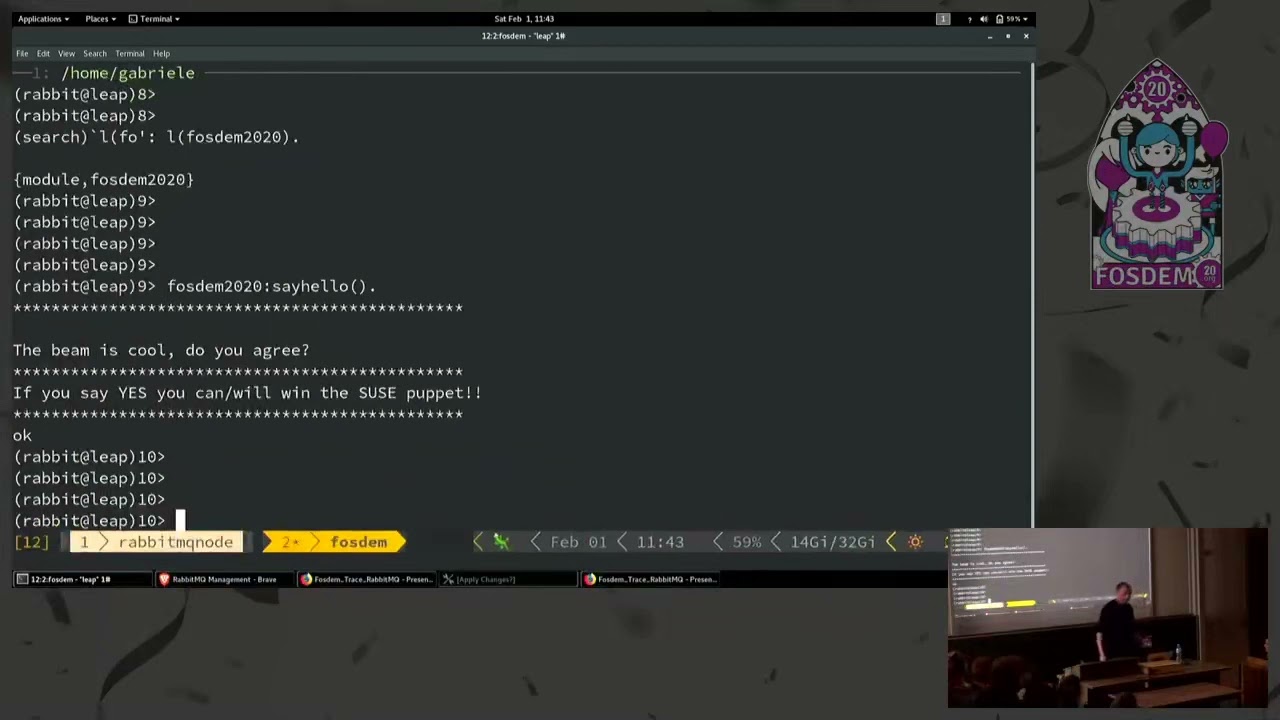1280x720 pixels.
Task: Switch to tmux window 2 fosdem
Action: (x=334, y=542)
